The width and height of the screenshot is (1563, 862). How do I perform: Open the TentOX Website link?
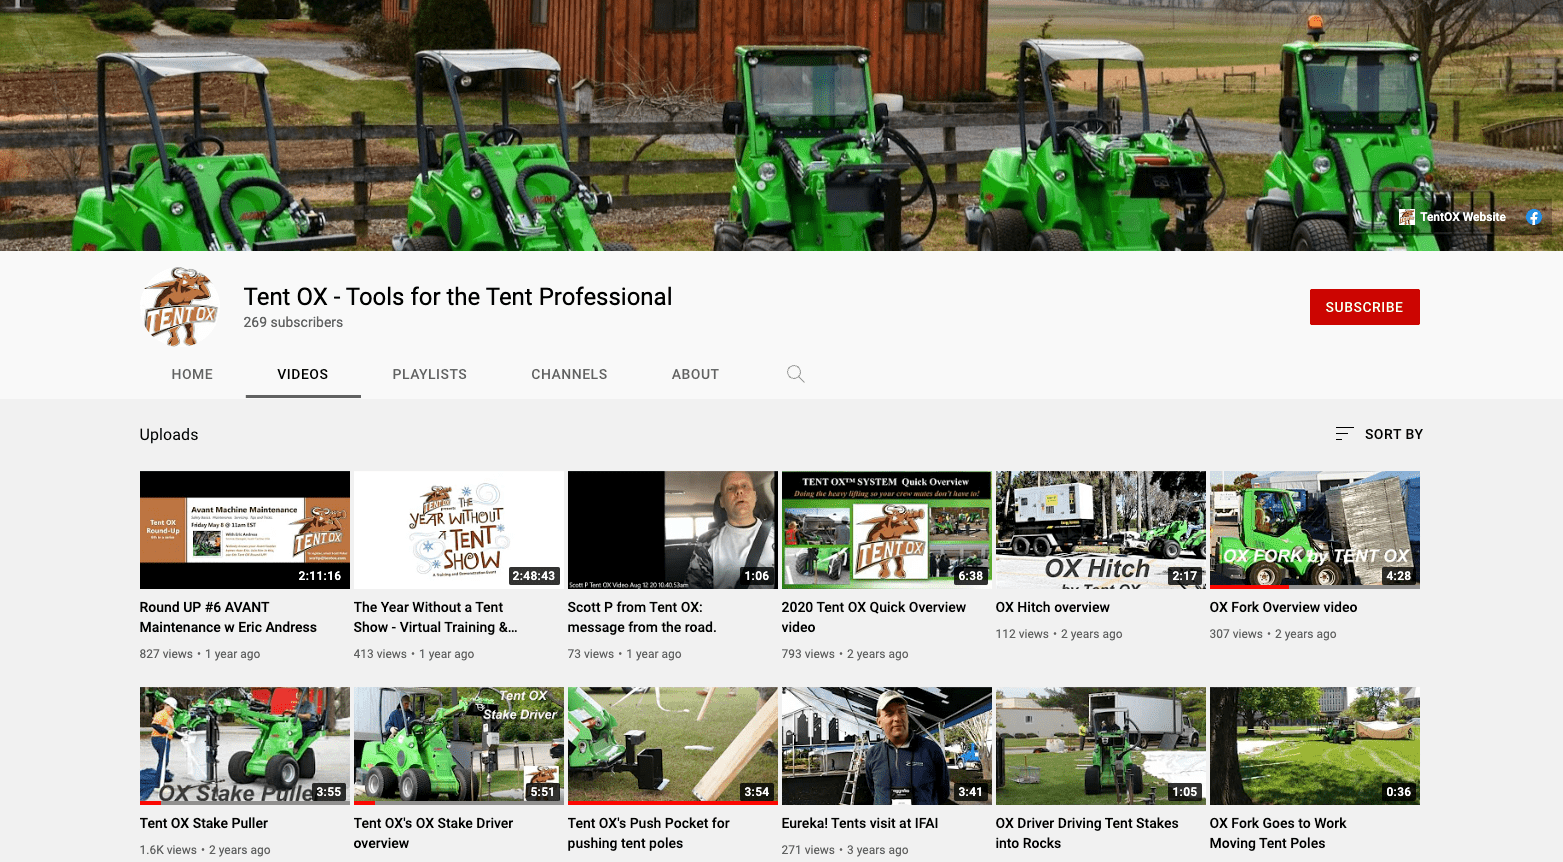1462,217
